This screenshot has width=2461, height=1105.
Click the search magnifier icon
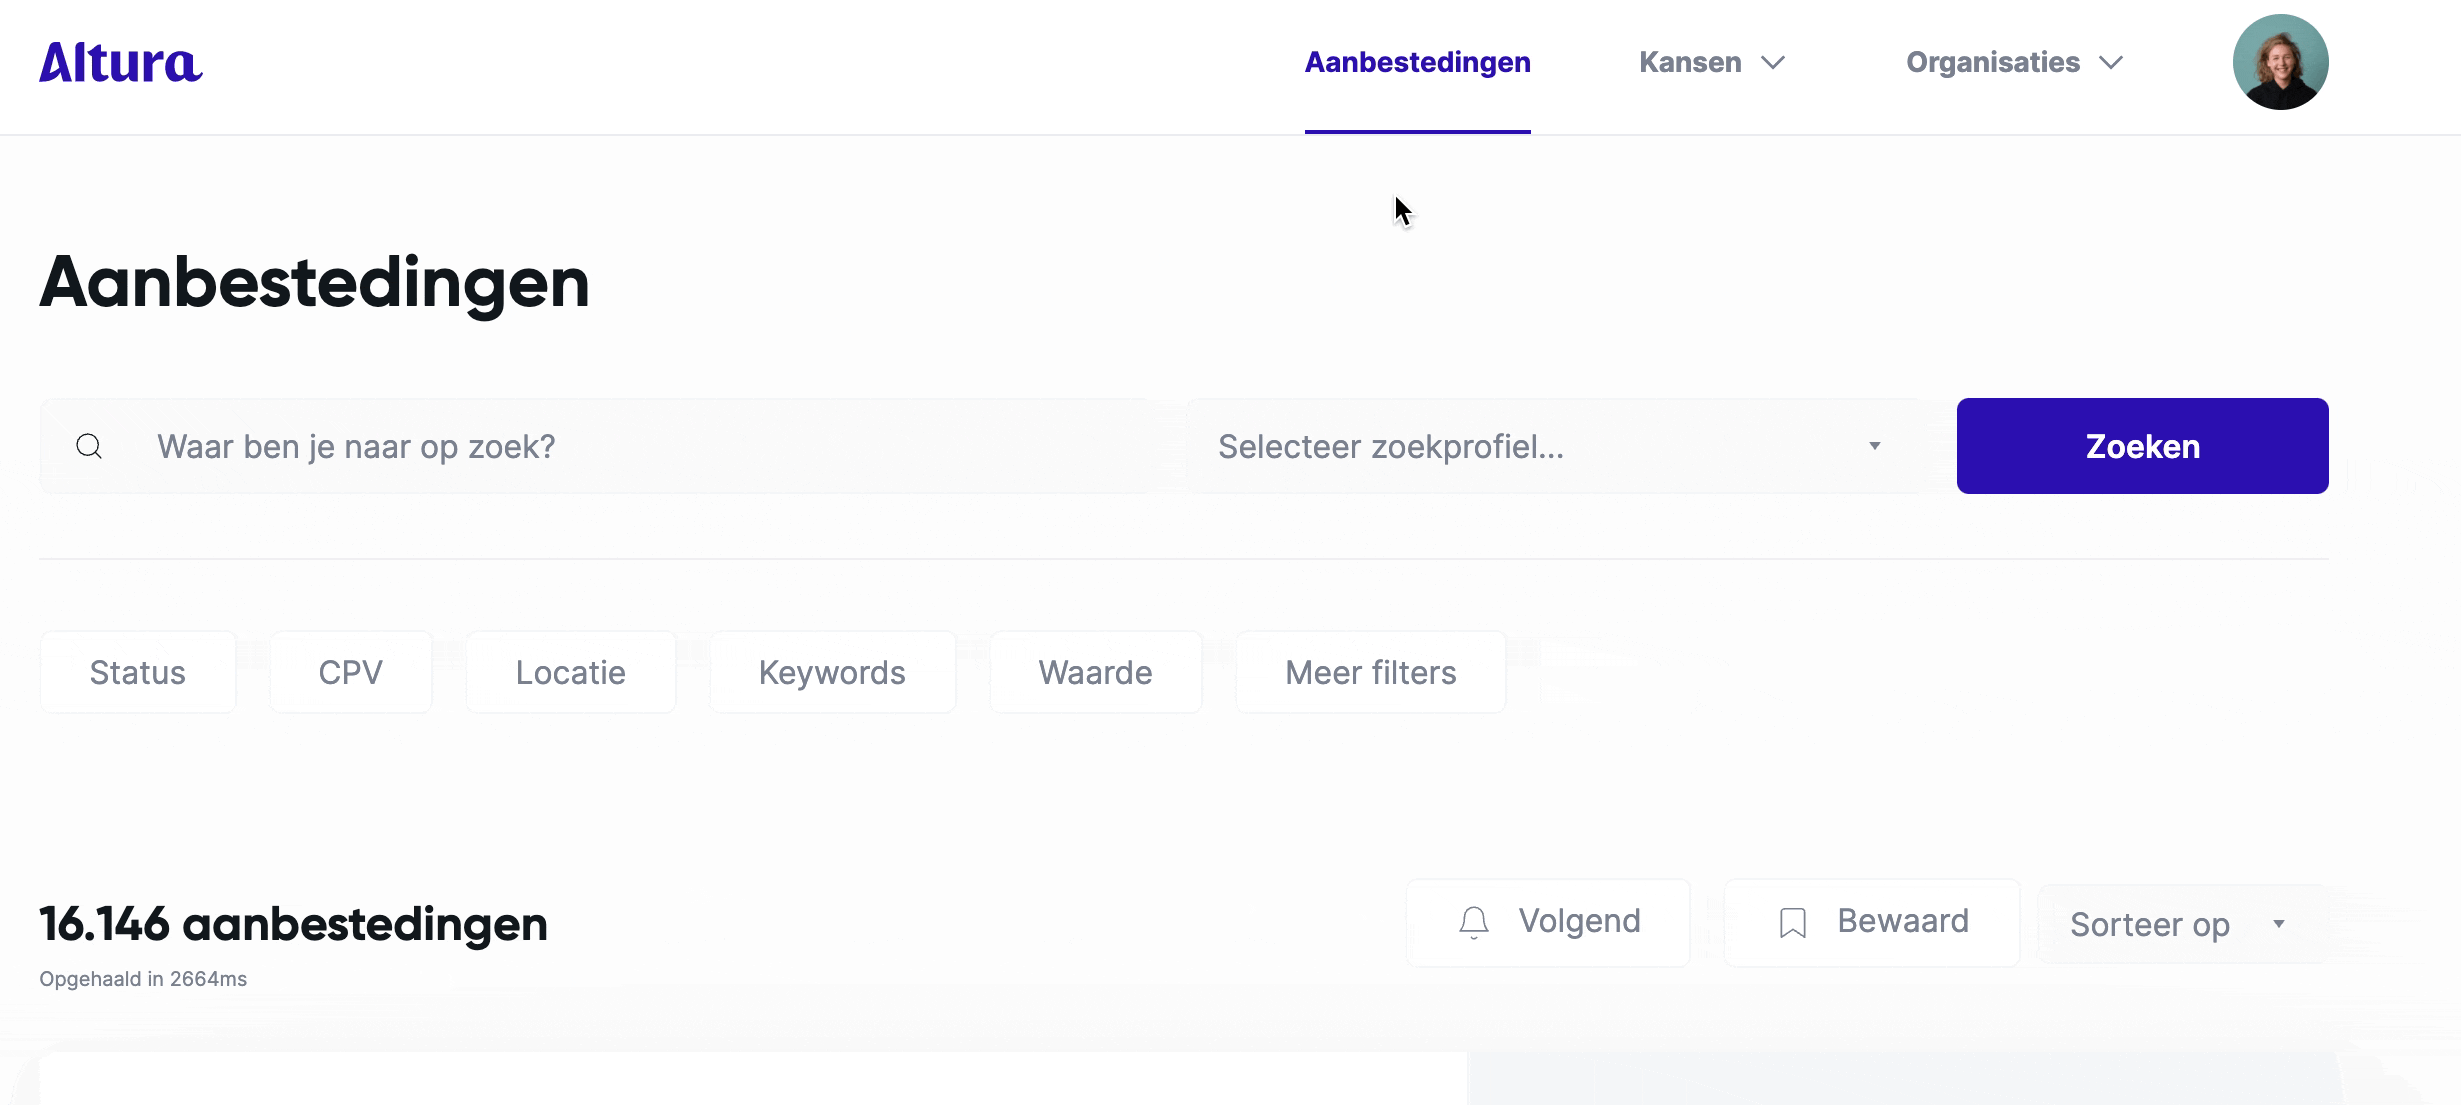[89, 446]
